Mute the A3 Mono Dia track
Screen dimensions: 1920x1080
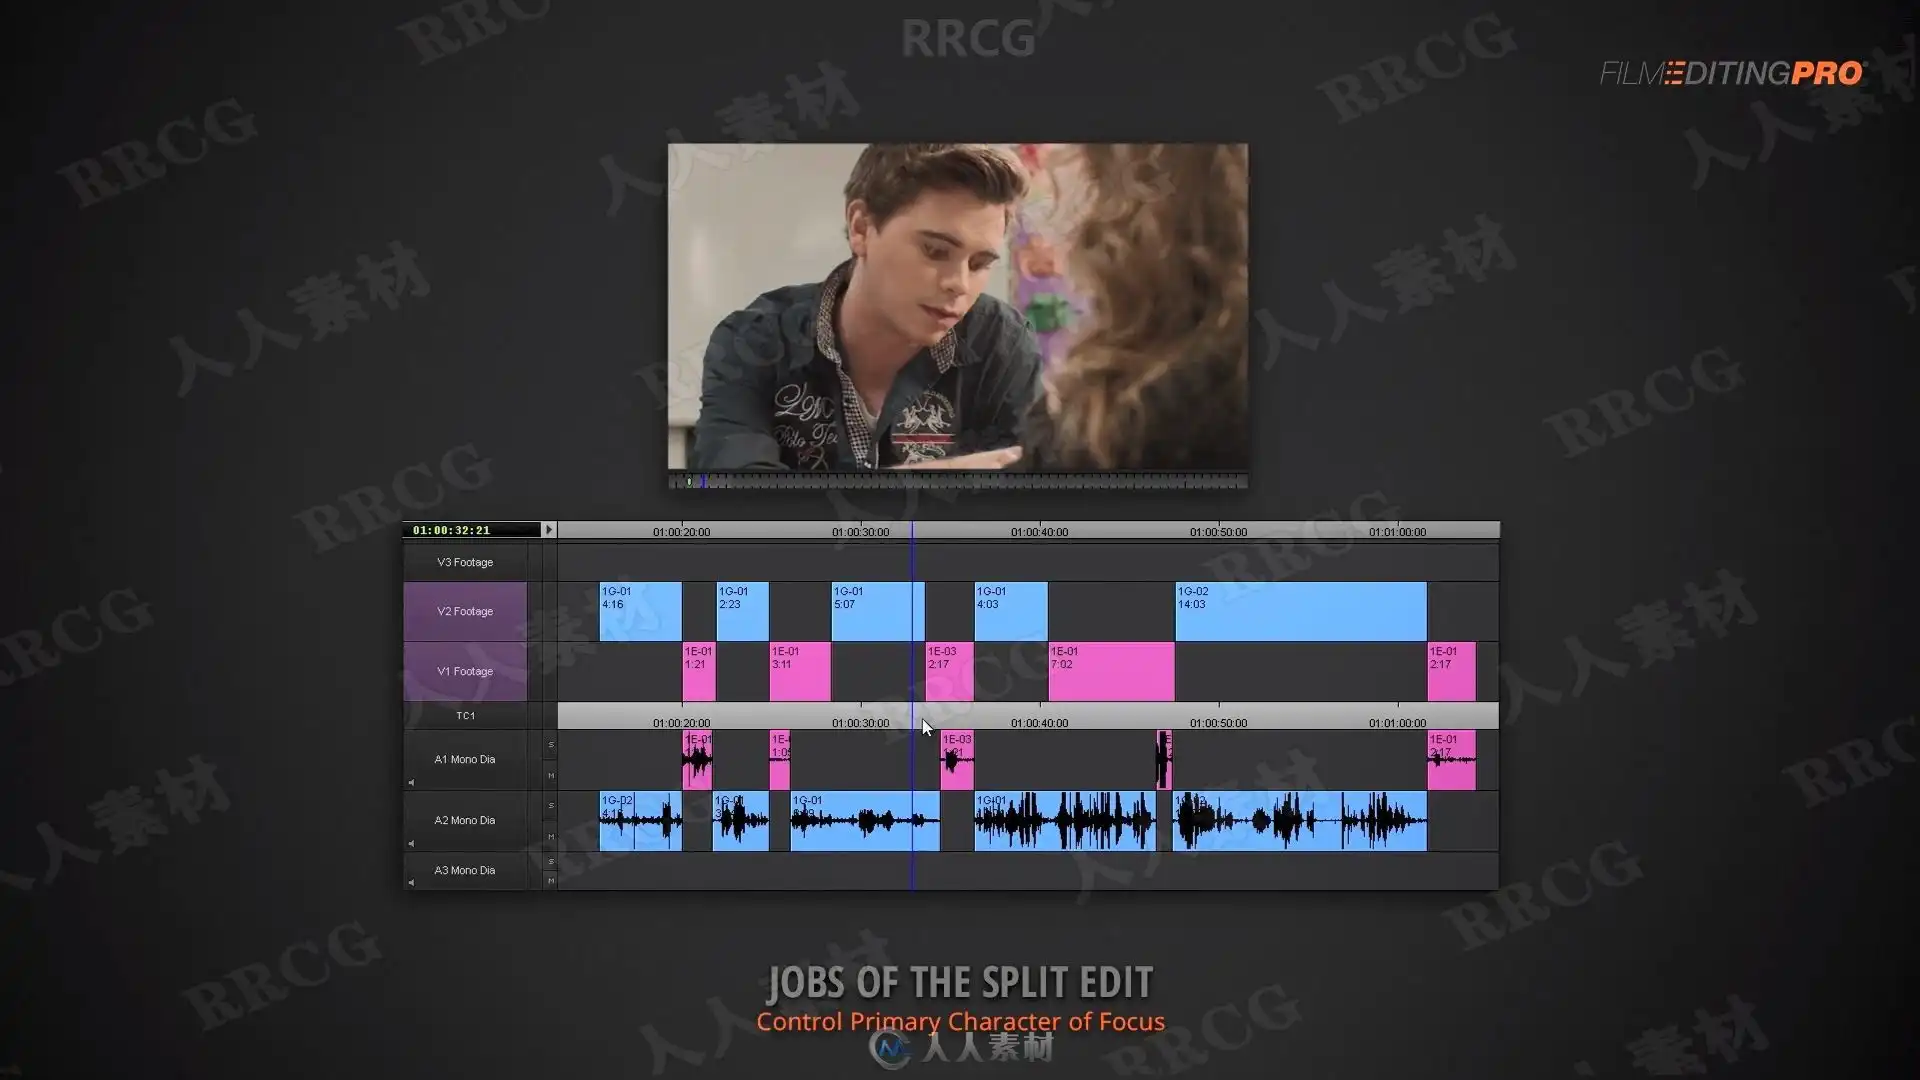[x=550, y=881]
